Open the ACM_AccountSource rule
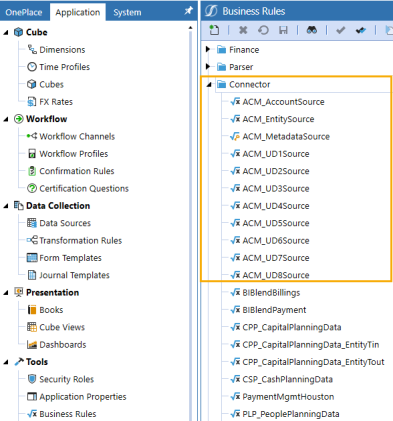Viewport: 393px width, 421px height. (283, 102)
